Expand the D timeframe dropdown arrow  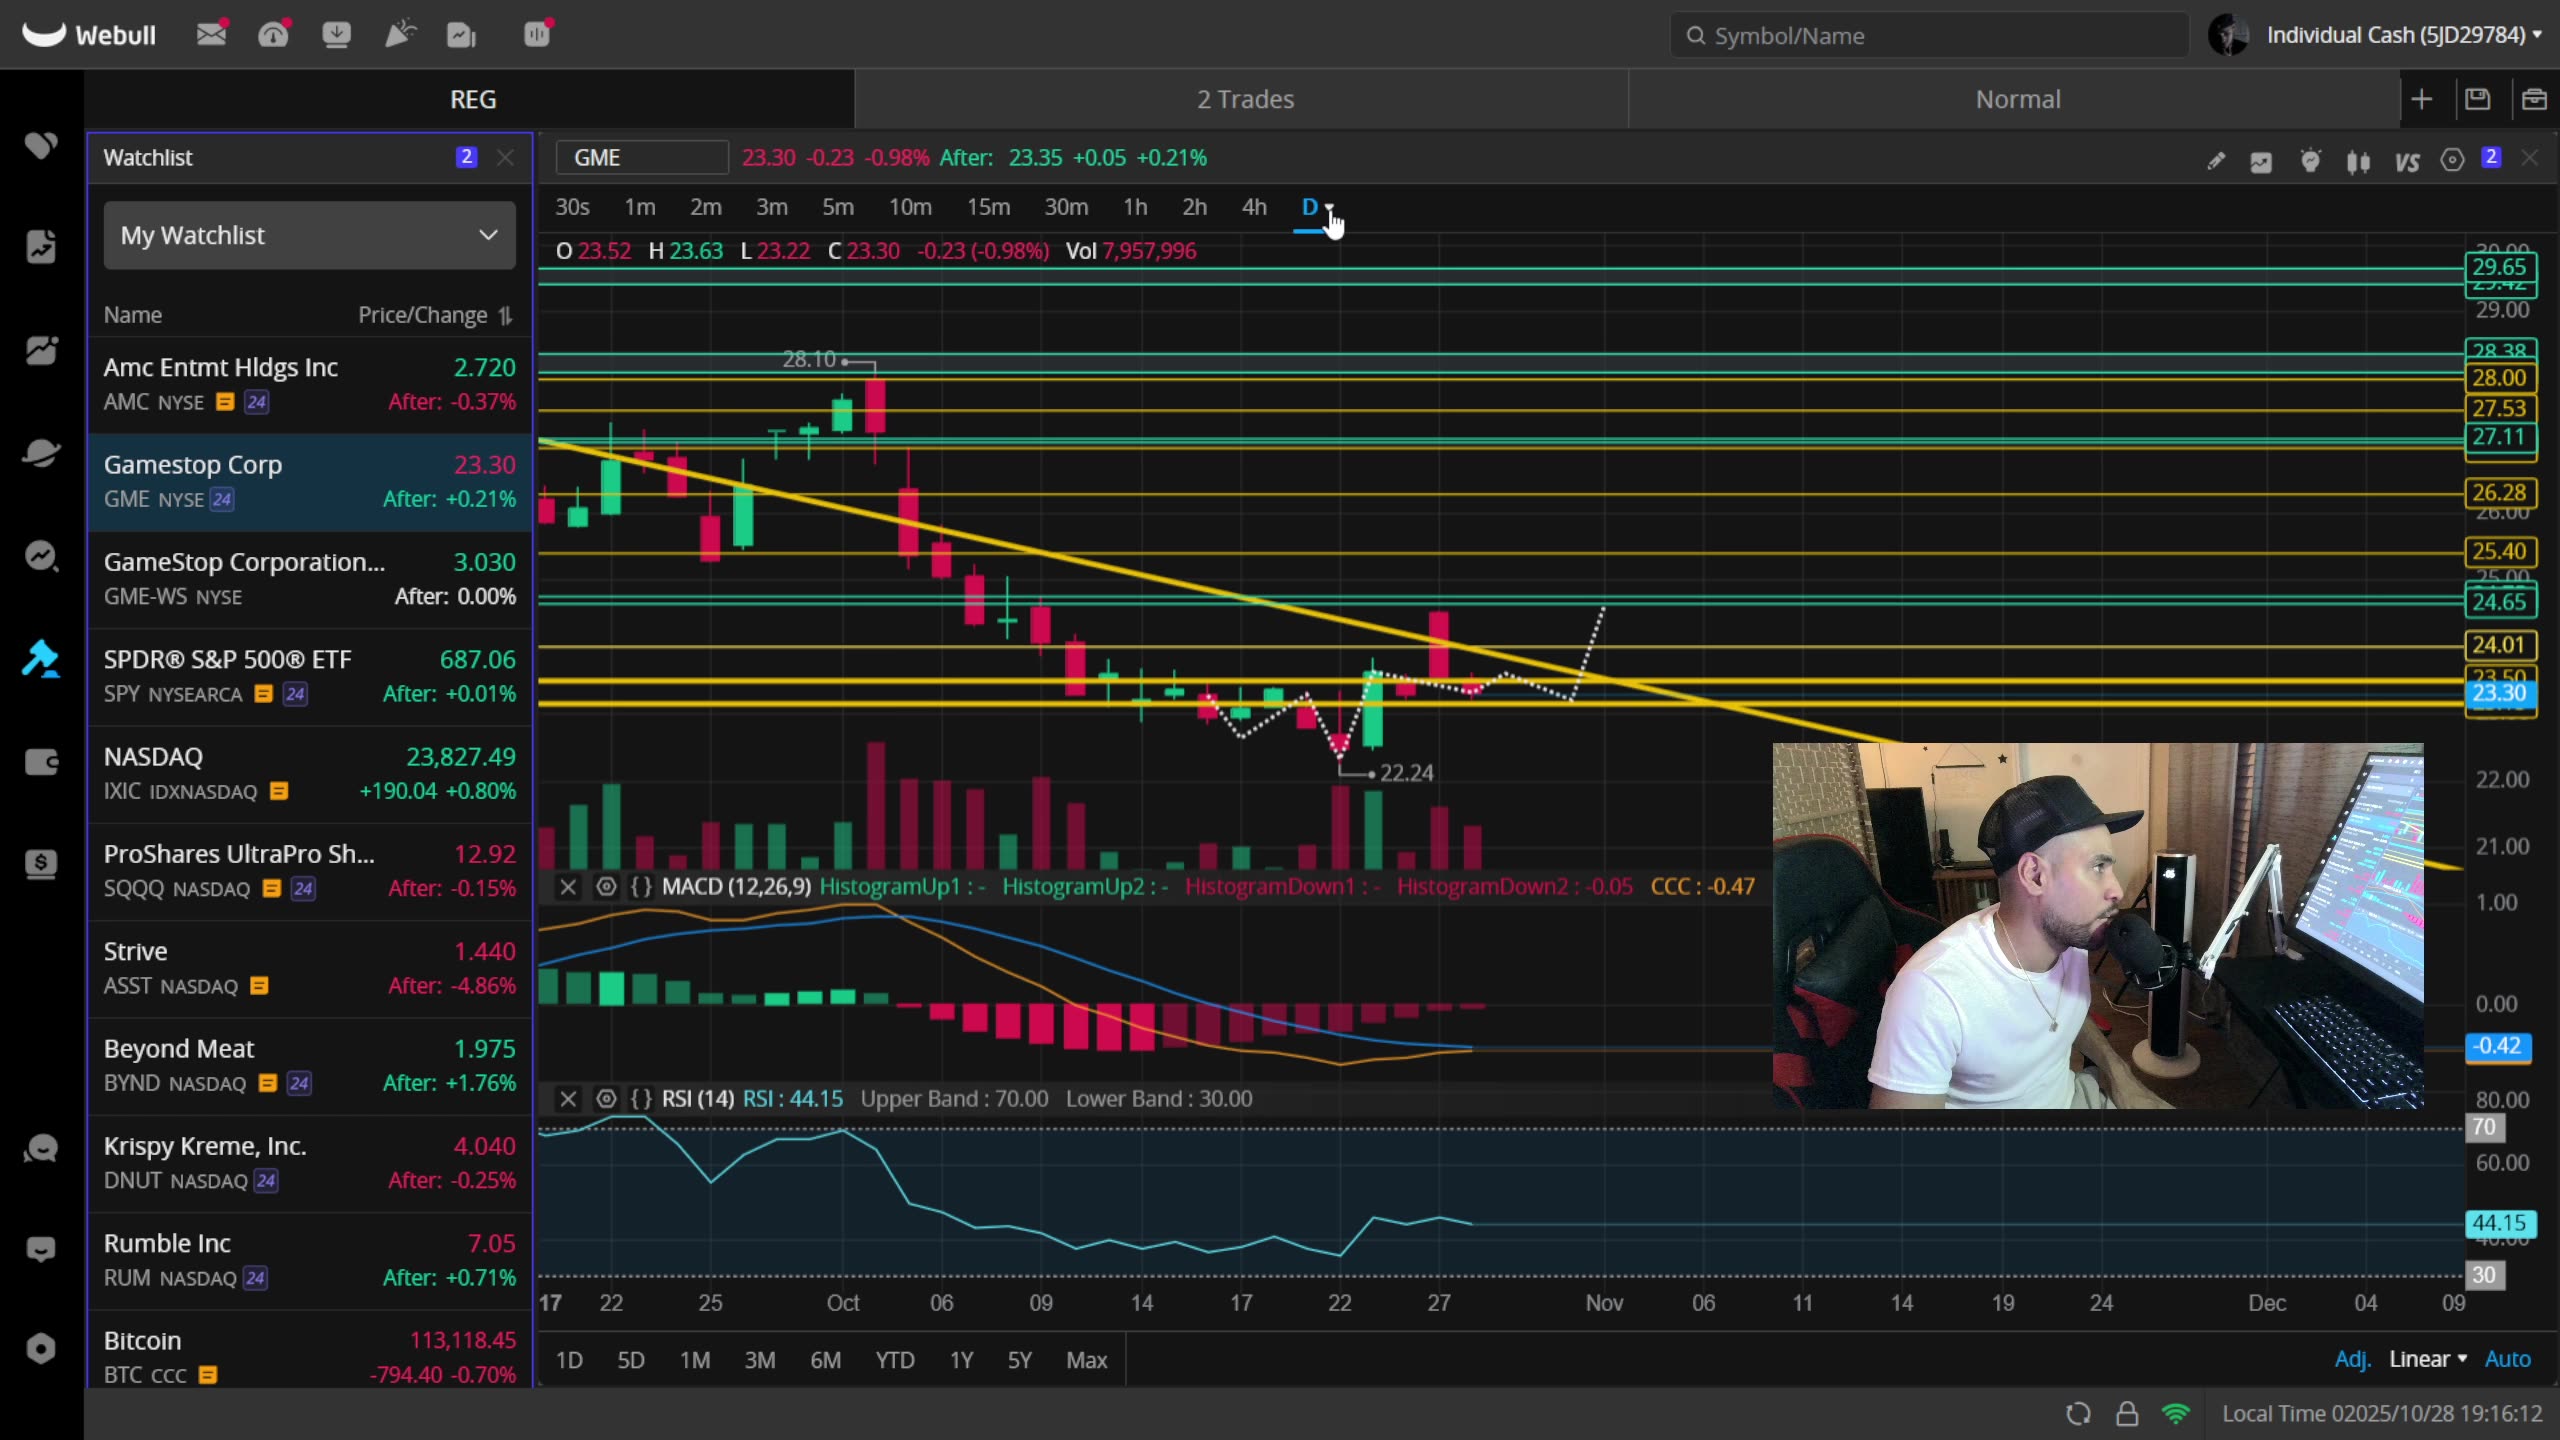click(1330, 206)
